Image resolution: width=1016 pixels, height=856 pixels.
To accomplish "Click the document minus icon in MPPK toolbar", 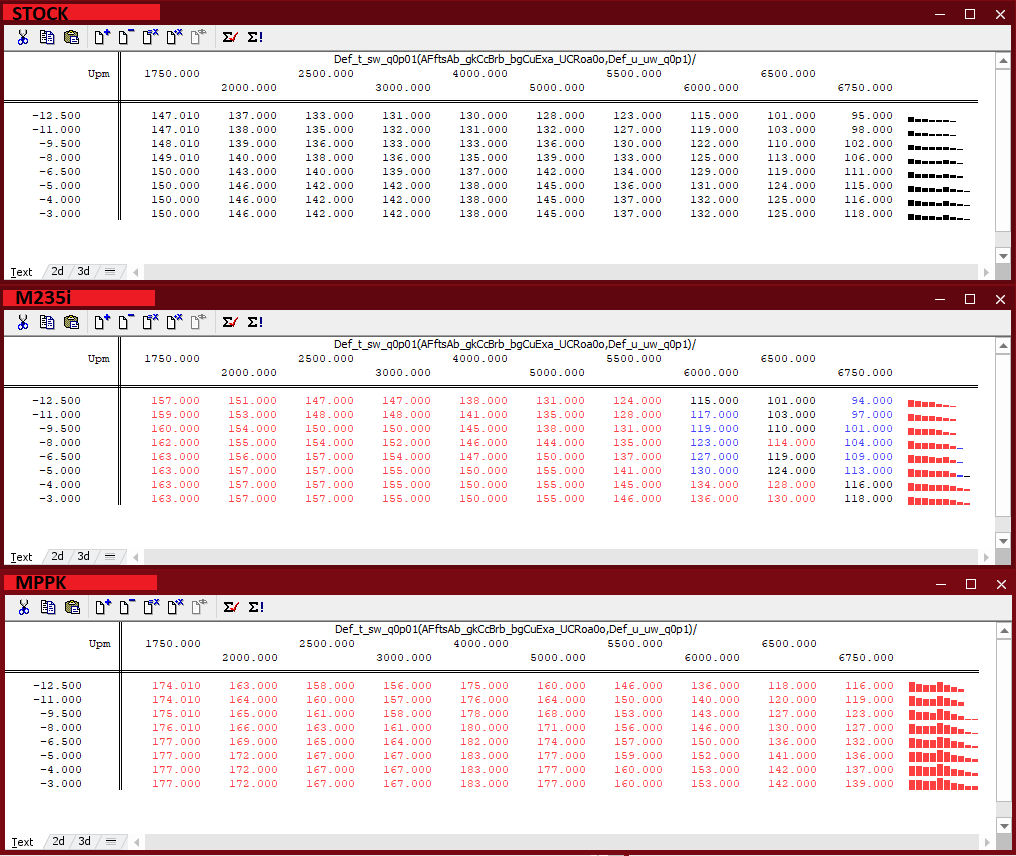I will (x=126, y=608).
